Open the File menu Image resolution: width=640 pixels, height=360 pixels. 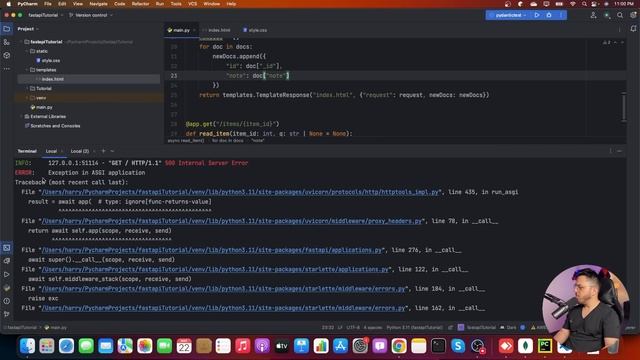tap(48, 4)
